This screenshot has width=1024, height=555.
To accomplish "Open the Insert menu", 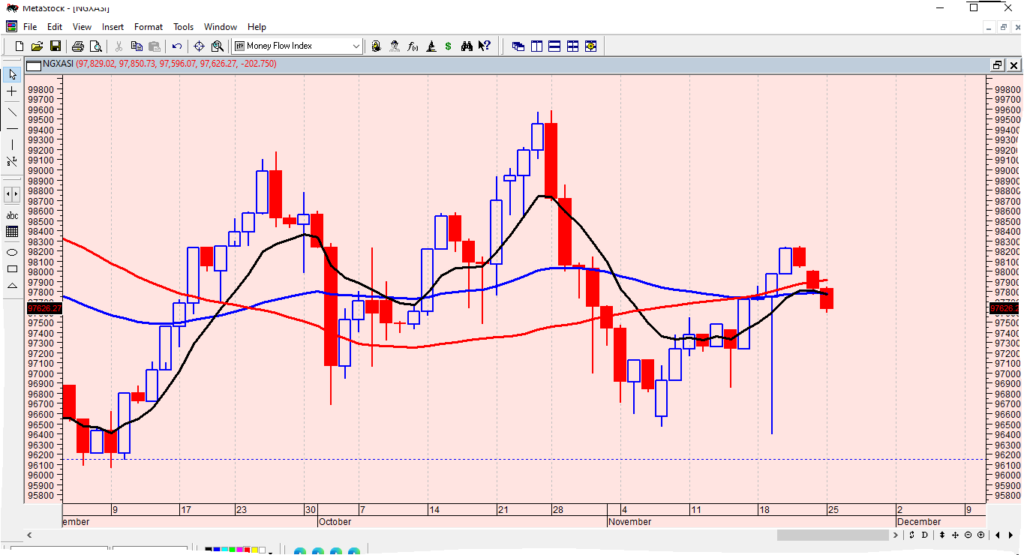I will click(113, 26).
